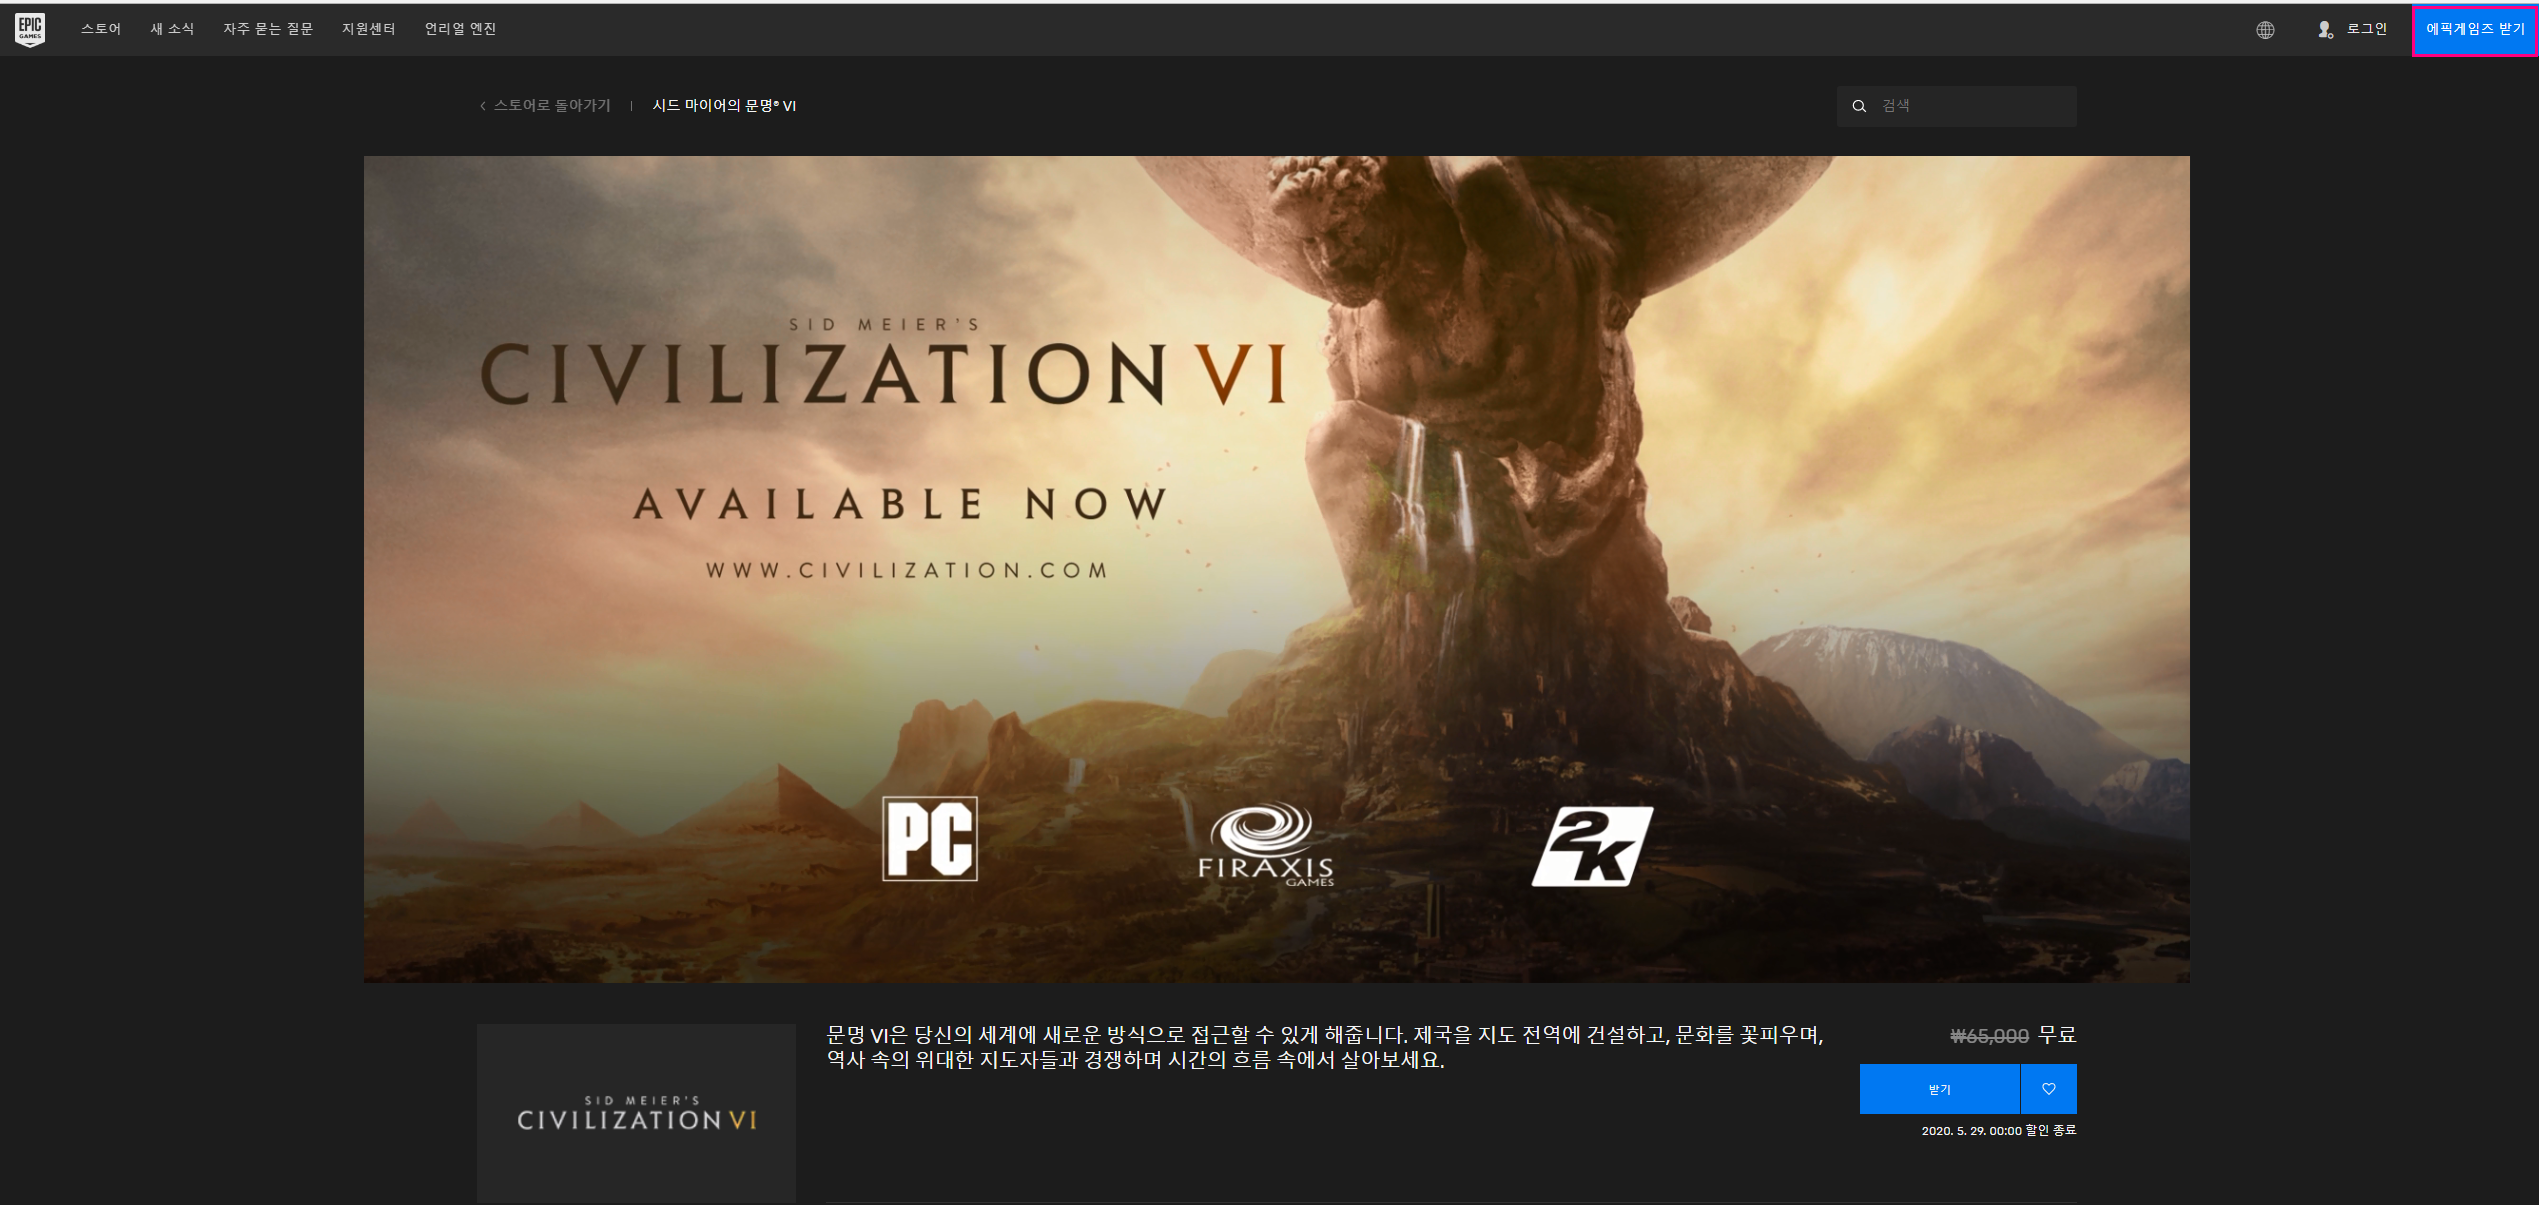This screenshot has width=2539, height=1205.
Task: Open the 지원센터 navigation item
Action: coord(369,29)
